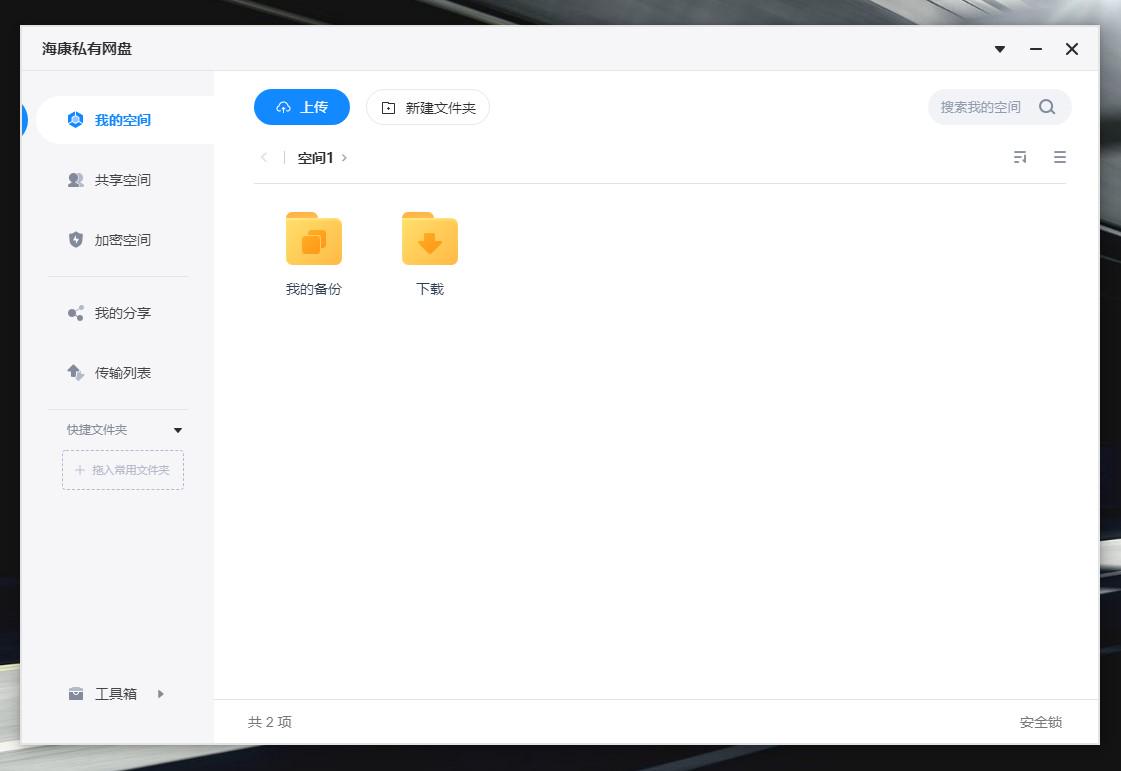Viewport: 1121px width, 771px height.
Task: Expand the 空间1 breadcrumb chevron
Action: pos(345,157)
